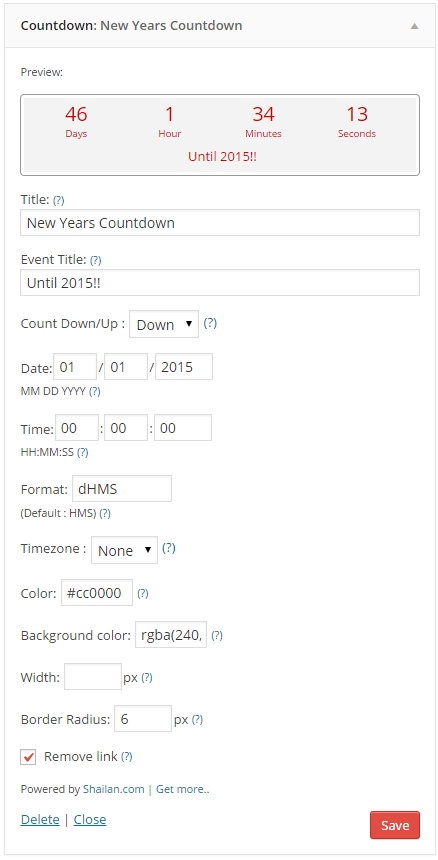Click help icon beside Border Radius
438x860 pixels.
coord(197,720)
